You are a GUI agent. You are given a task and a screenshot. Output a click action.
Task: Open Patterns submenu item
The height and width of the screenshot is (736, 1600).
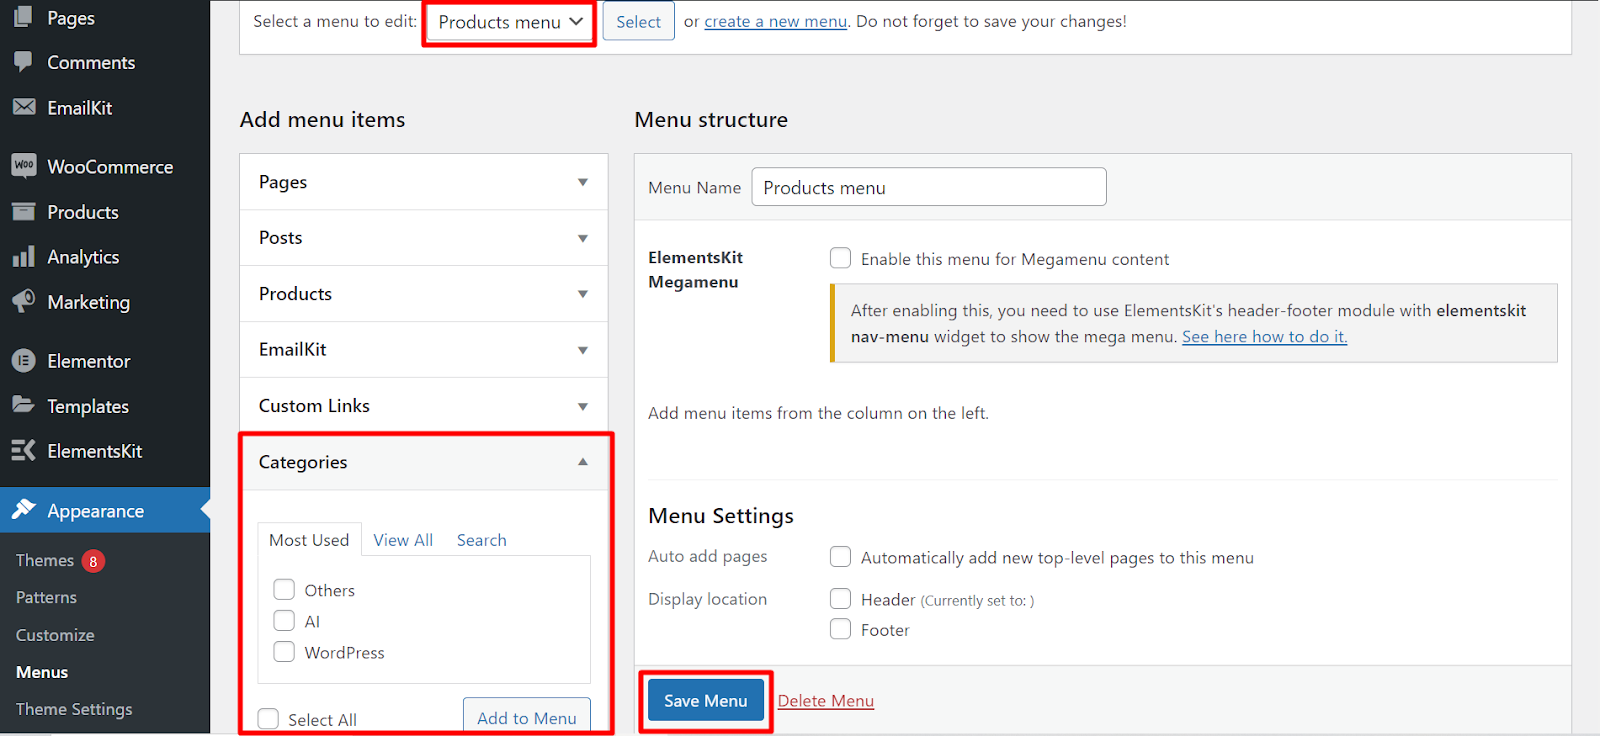point(46,597)
